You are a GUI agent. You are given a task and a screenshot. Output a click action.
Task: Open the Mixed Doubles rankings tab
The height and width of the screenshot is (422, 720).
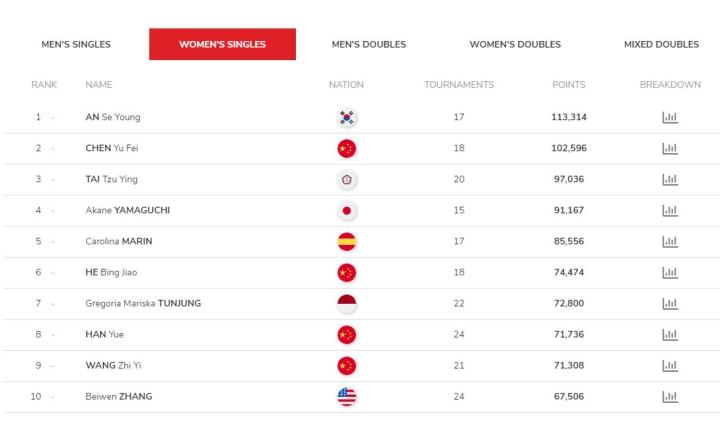[x=661, y=45]
